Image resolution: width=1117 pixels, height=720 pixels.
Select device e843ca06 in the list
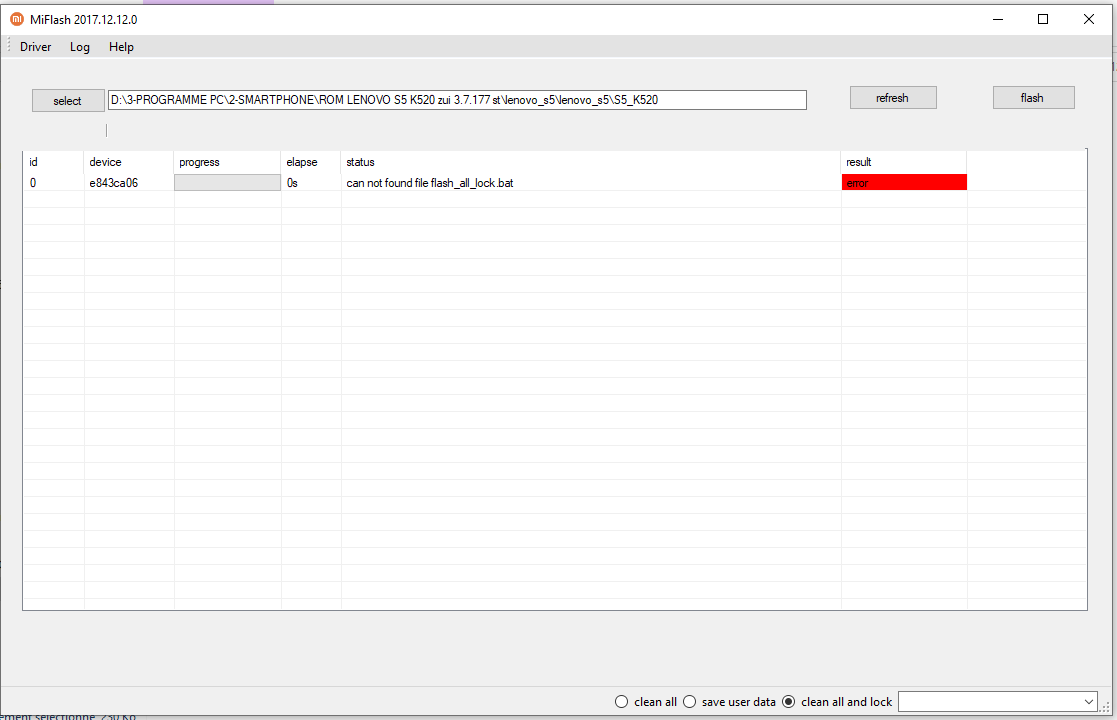[x=114, y=183]
